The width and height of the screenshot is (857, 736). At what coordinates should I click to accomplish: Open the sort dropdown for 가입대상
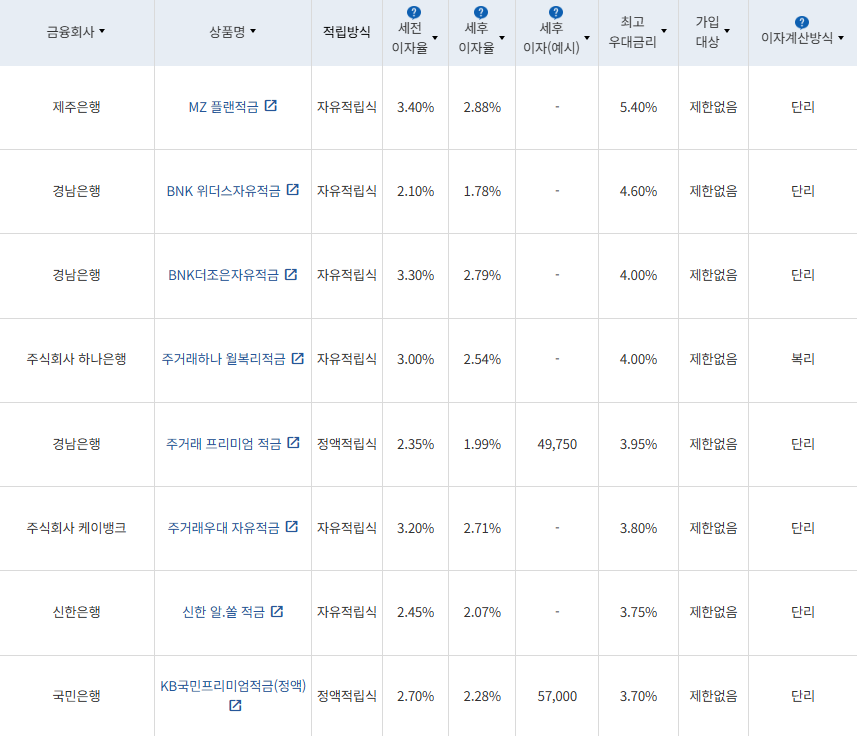pyautogui.click(x=729, y=32)
